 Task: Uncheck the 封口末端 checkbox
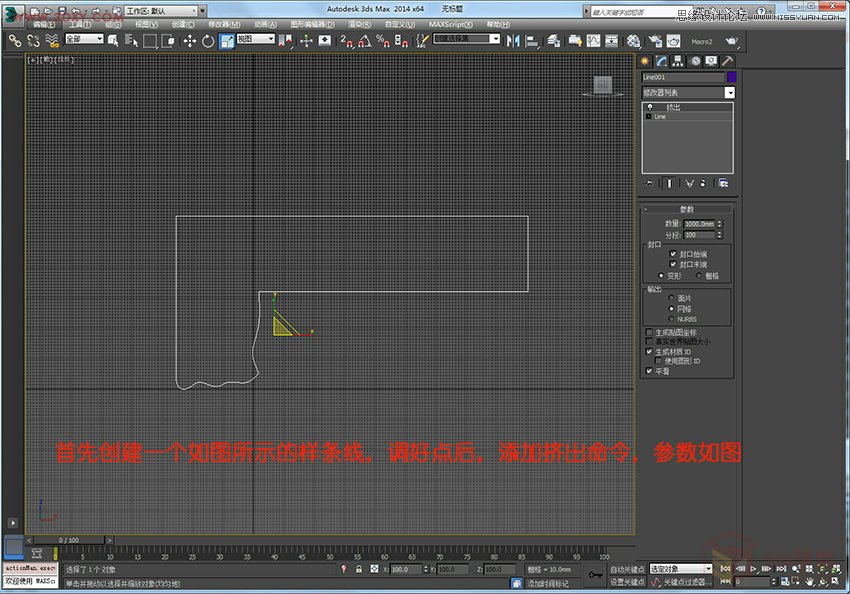[x=672, y=264]
